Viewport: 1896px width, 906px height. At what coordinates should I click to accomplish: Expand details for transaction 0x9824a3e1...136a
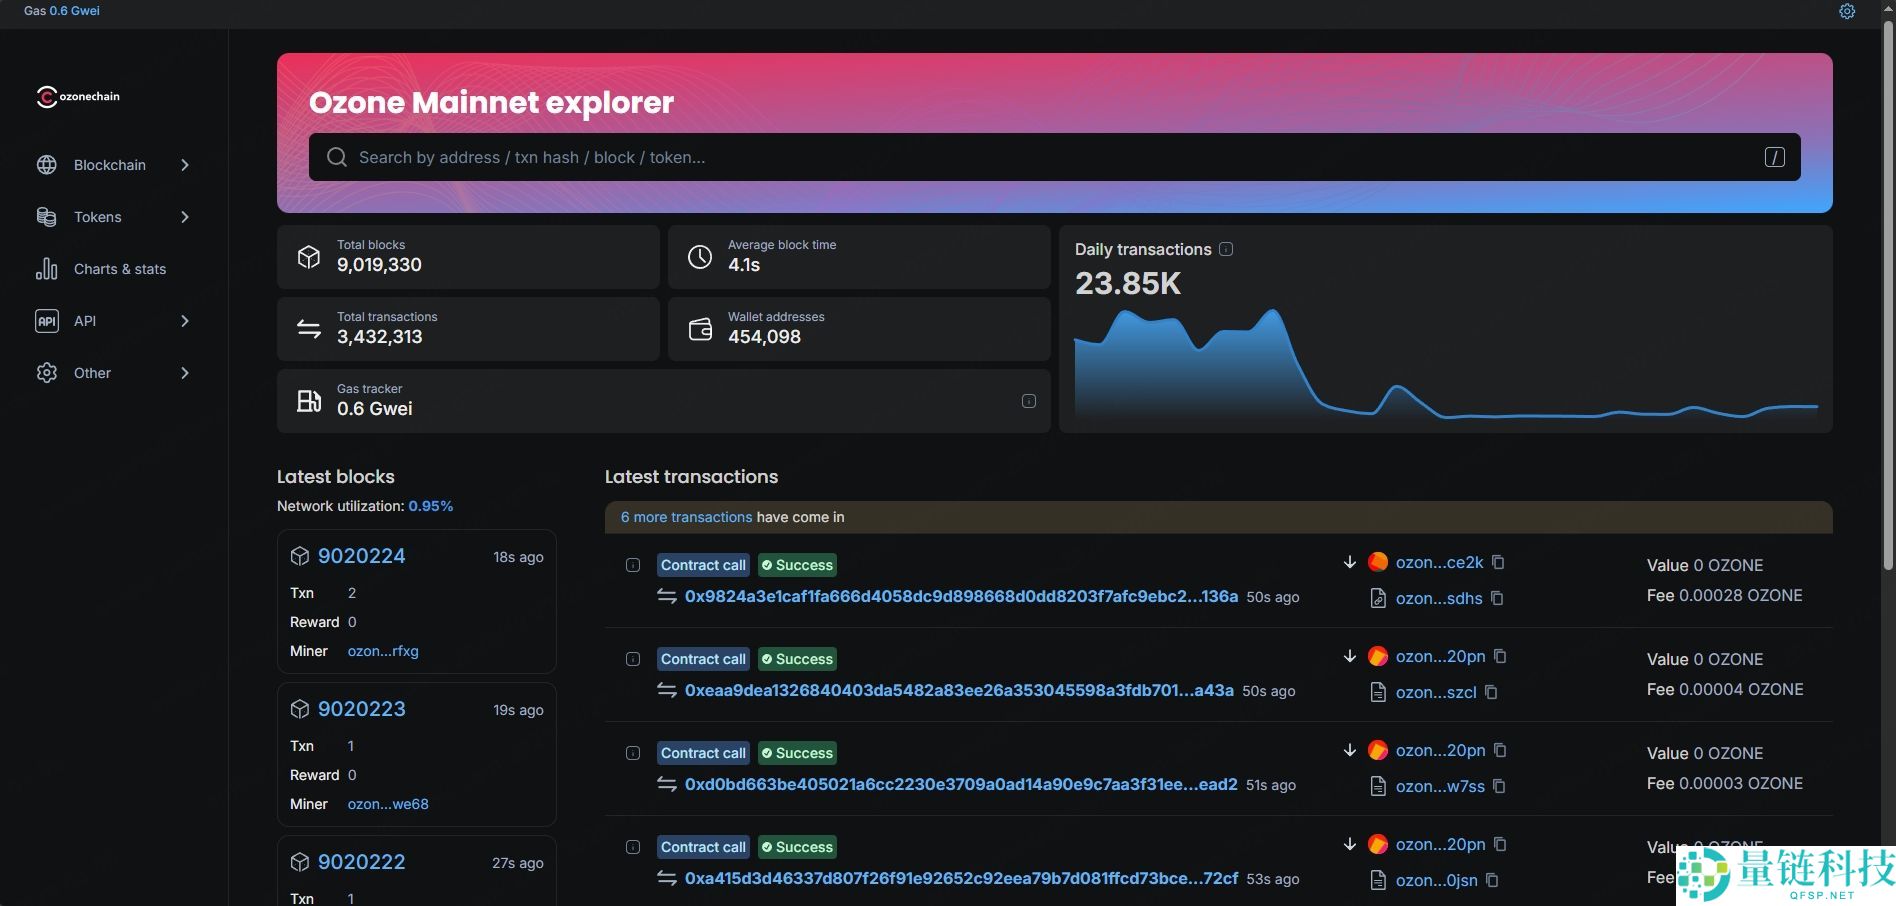click(633, 565)
